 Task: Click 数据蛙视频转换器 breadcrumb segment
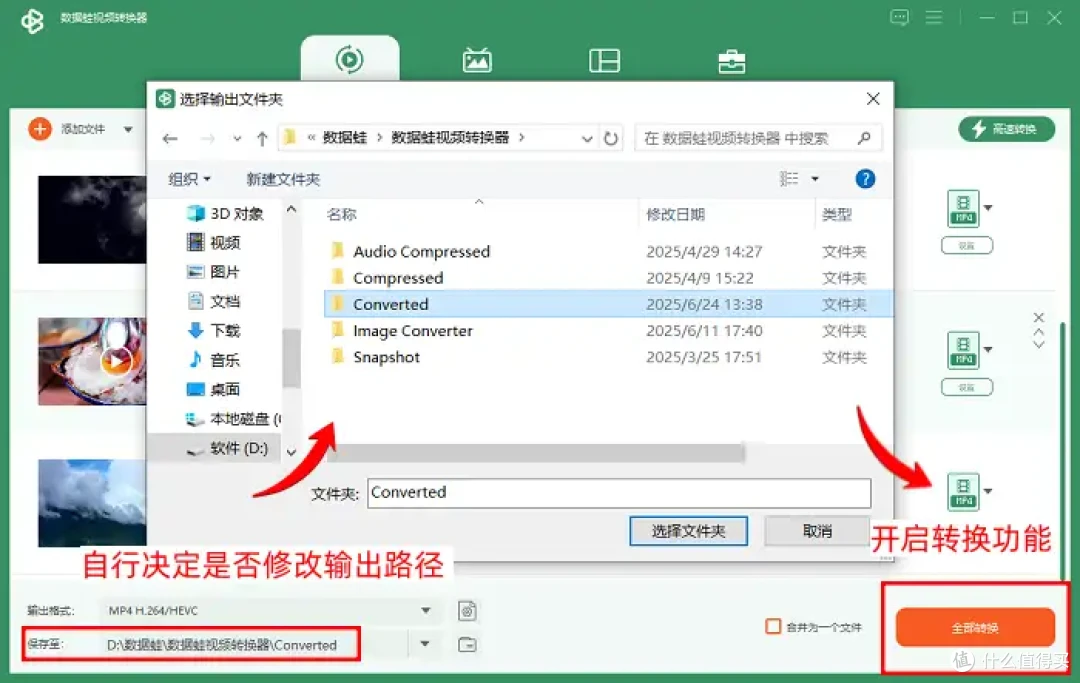pyautogui.click(x=450, y=138)
